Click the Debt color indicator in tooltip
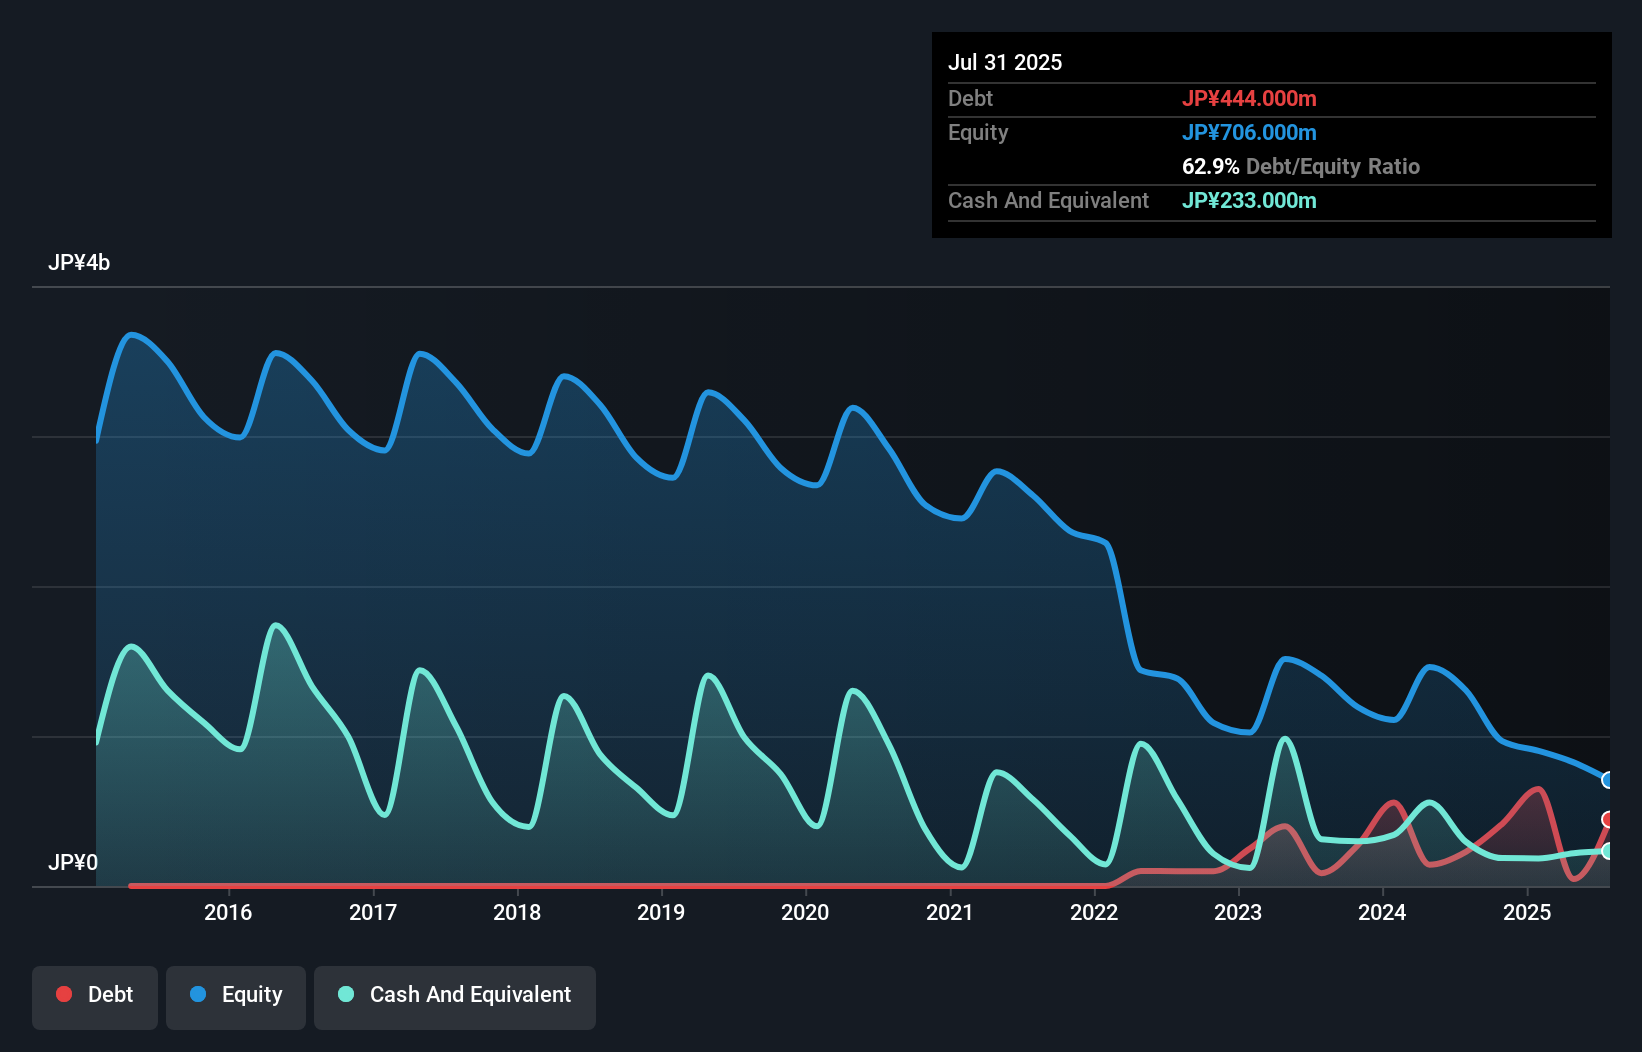Image resolution: width=1642 pixels, height=1052 pixels. coord(1250,98)
